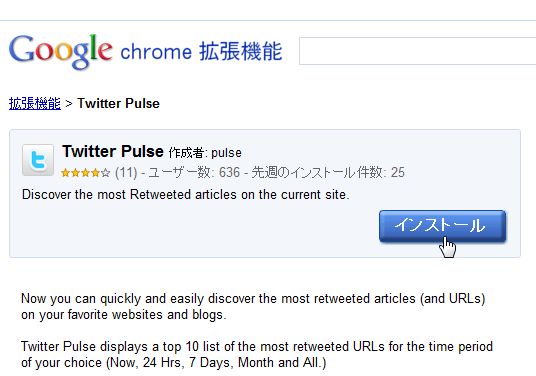This screenshot has width=536, height=376.
Task: Click the (11) review count
Action: pyautogui.click(x=126, y=173)
